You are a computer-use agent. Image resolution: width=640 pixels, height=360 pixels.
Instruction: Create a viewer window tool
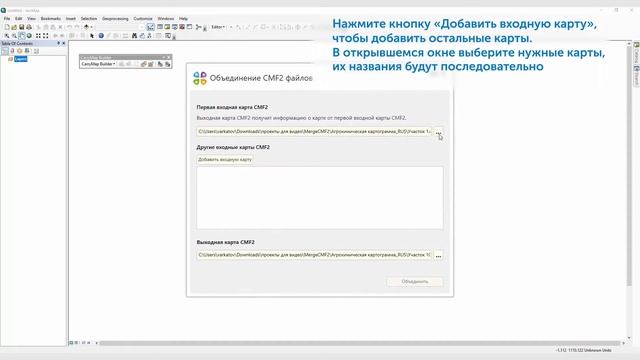168,36
